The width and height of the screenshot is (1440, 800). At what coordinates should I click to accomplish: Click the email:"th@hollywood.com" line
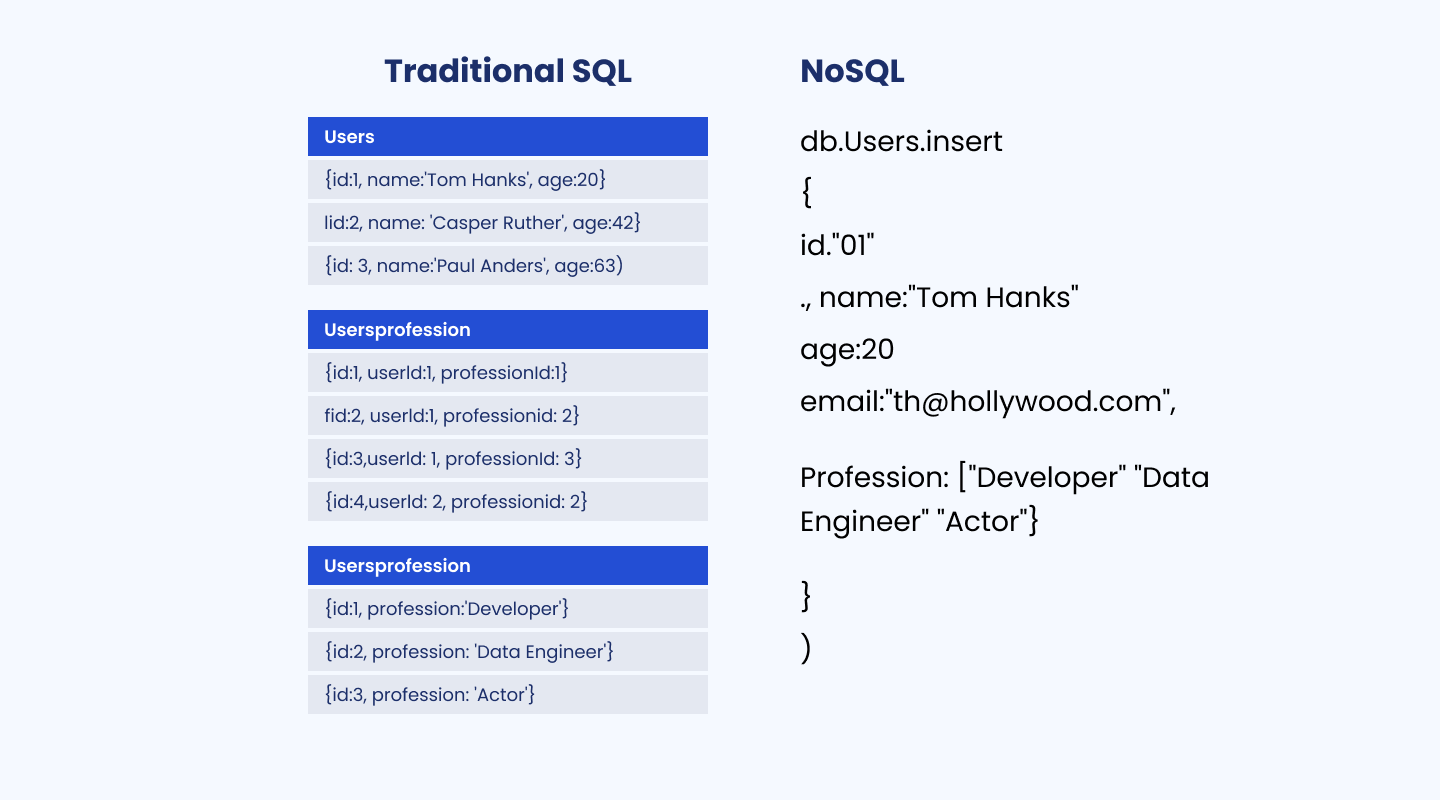tap(988, 402)
